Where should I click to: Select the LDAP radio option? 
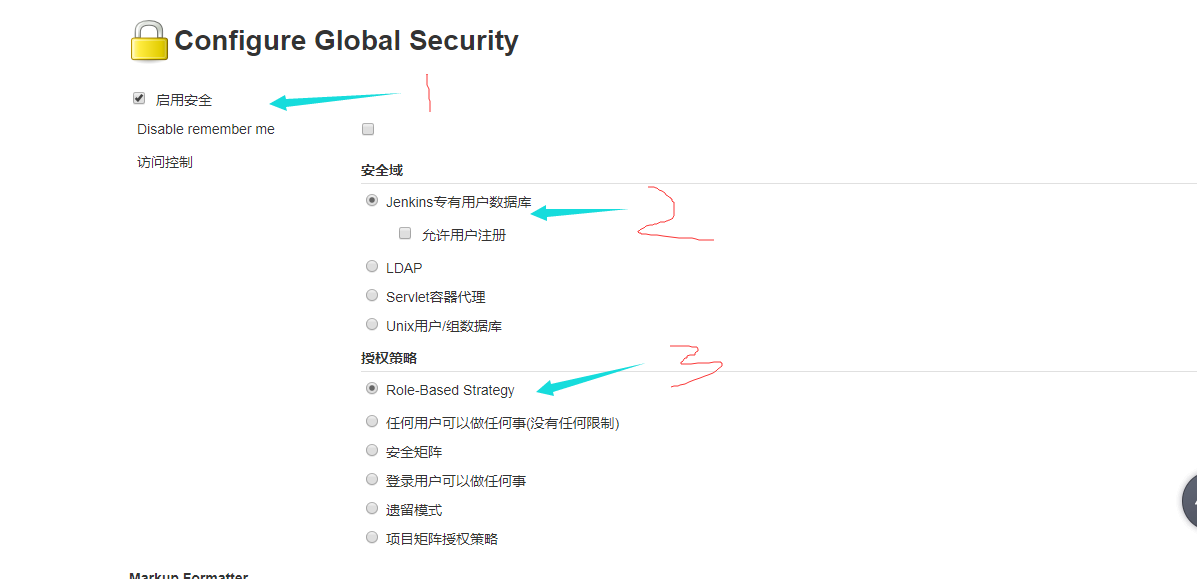pyautogui.click(x=372, y=267)
